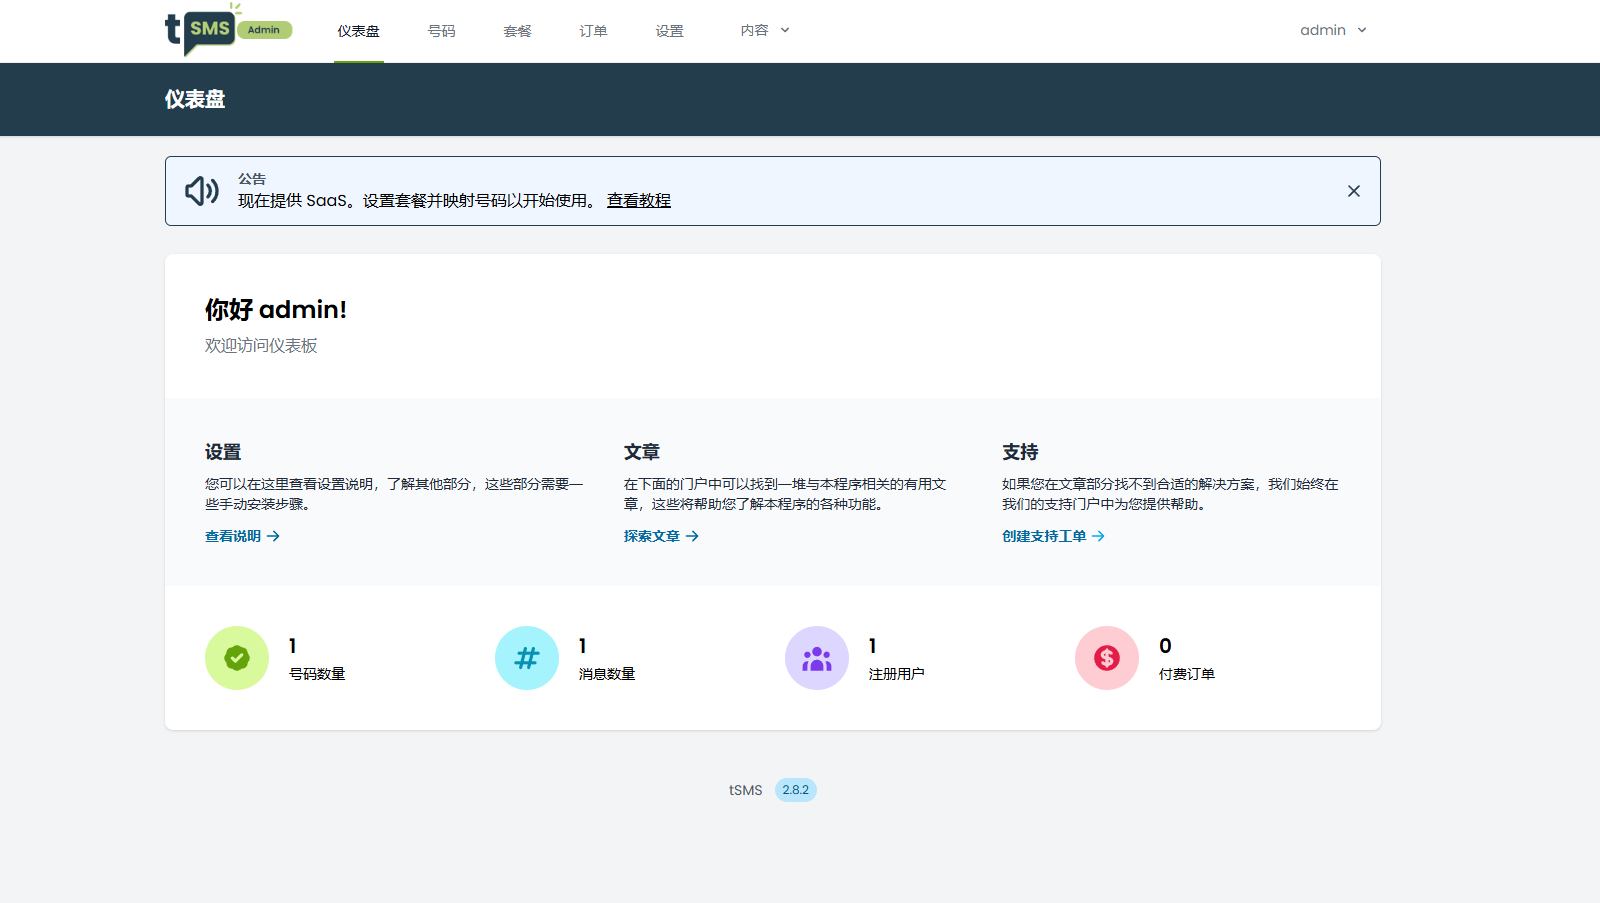
Task: Click 创建支持工单 link
Action: (1053, 536)
